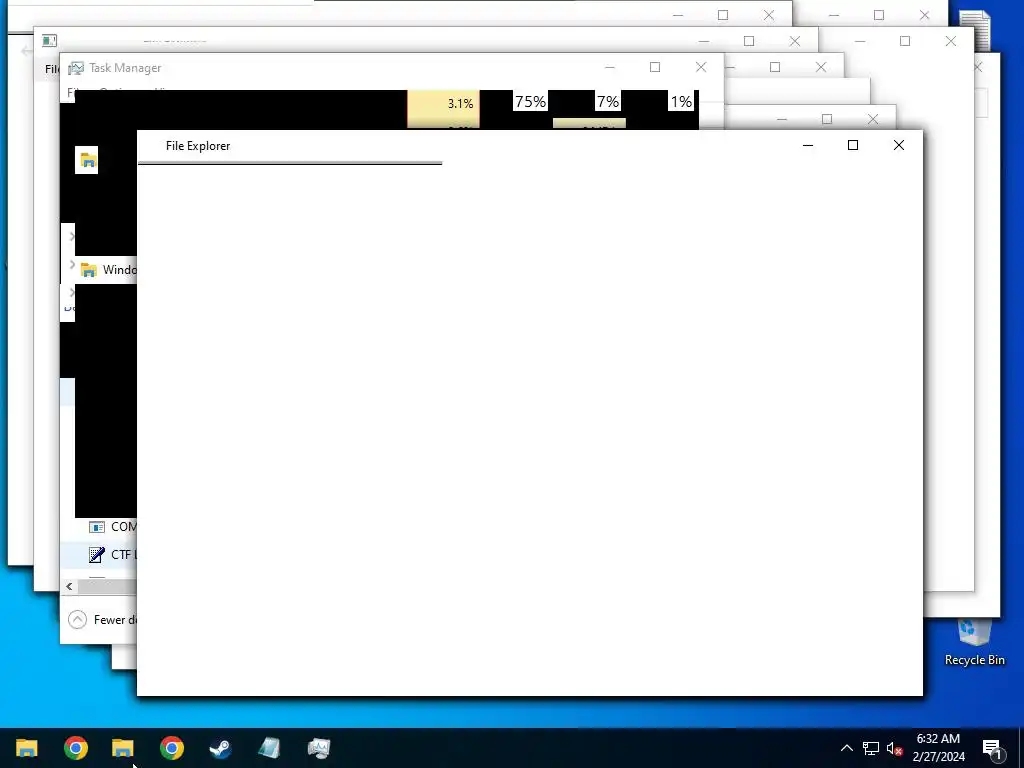Switch to Task Manager via its taskbar icon
This screenshot has height=768, width=1024.
click(318, 748)
